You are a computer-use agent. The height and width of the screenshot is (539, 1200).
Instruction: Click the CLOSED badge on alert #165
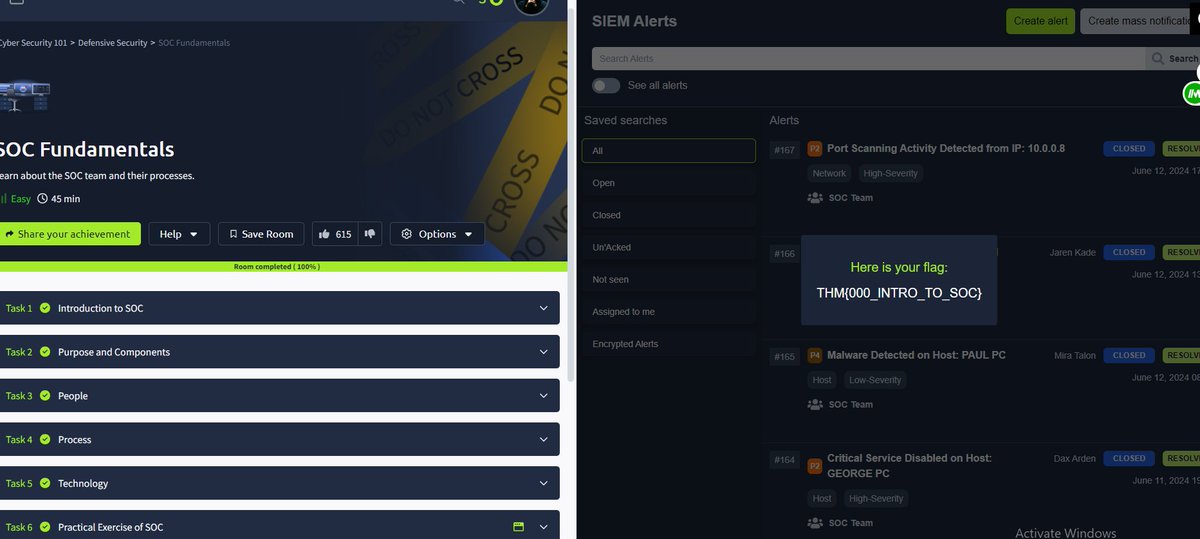click(1129, 355)
